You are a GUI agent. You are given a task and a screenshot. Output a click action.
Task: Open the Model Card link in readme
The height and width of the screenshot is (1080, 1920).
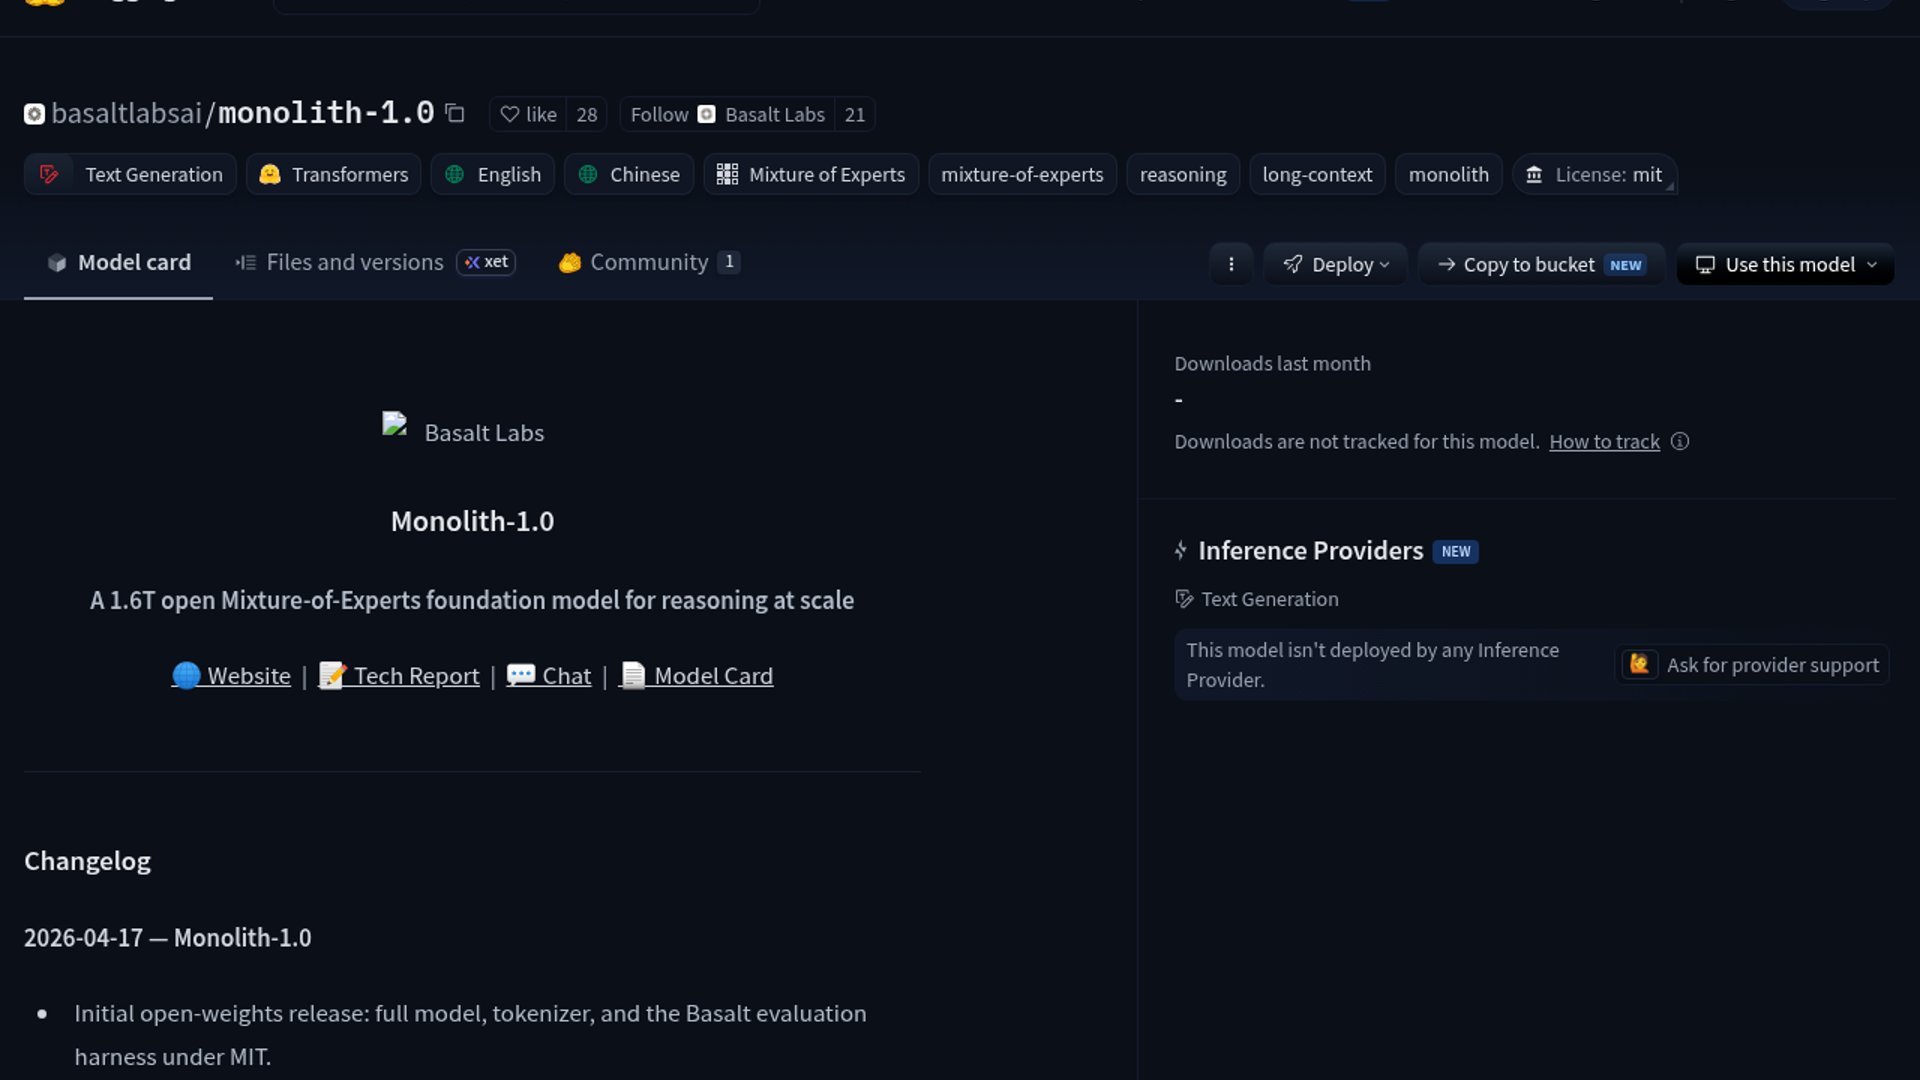[x=696, y=676]
